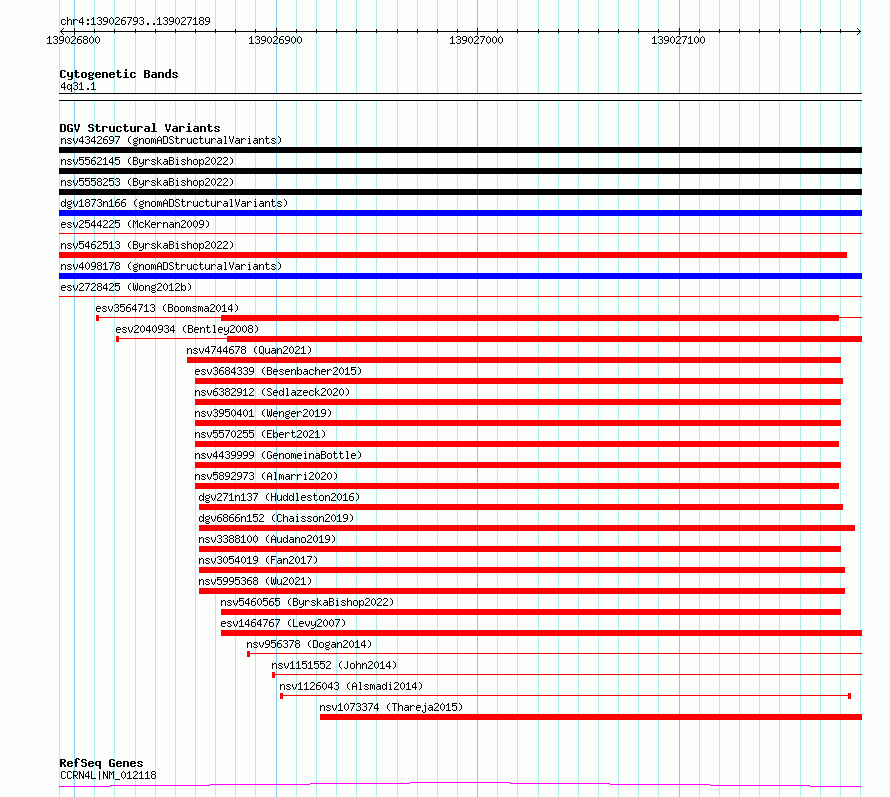Image resolution: width=890 pixels, height=797 pixels.
Task: Open esv1464767 (Levy2007) entry
Action: point(283,623)
